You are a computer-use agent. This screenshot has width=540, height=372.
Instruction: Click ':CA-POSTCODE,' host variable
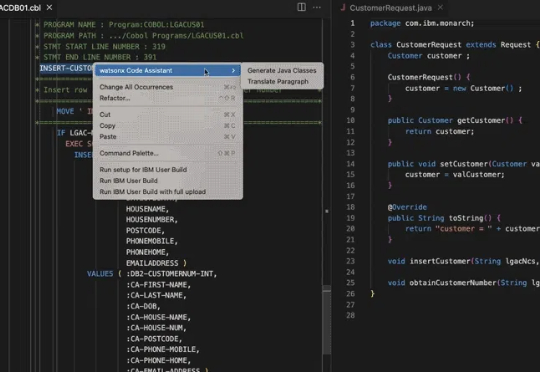point(154,339)
